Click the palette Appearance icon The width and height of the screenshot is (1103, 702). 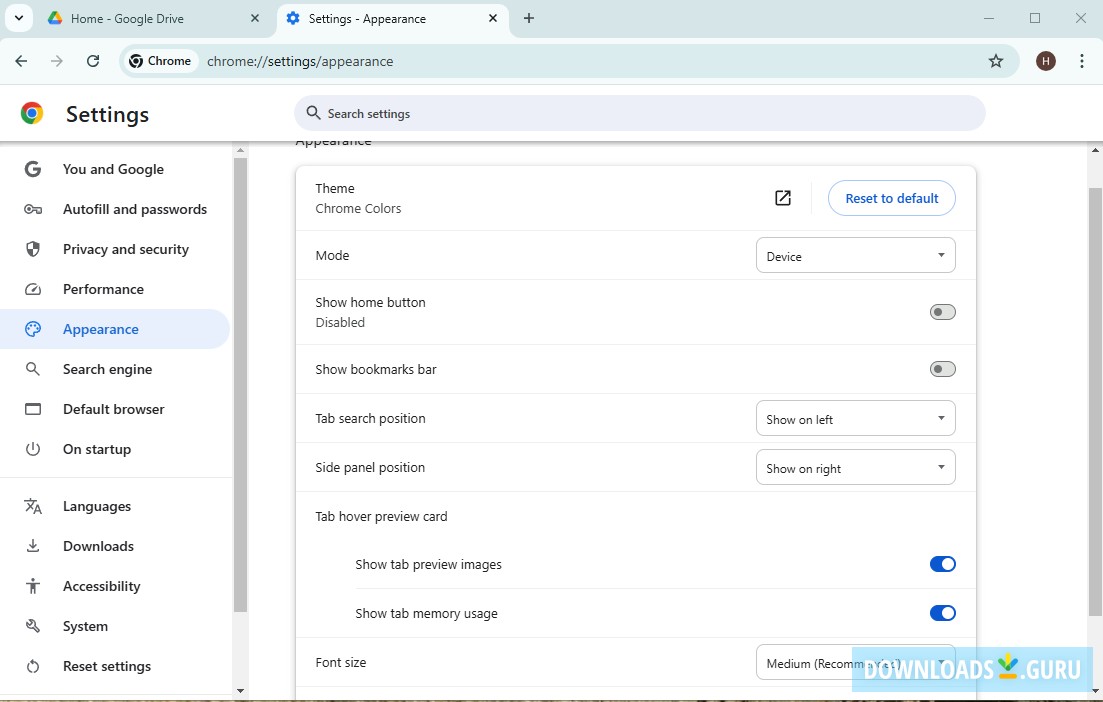pyautogui.click(x=32, y=329)
